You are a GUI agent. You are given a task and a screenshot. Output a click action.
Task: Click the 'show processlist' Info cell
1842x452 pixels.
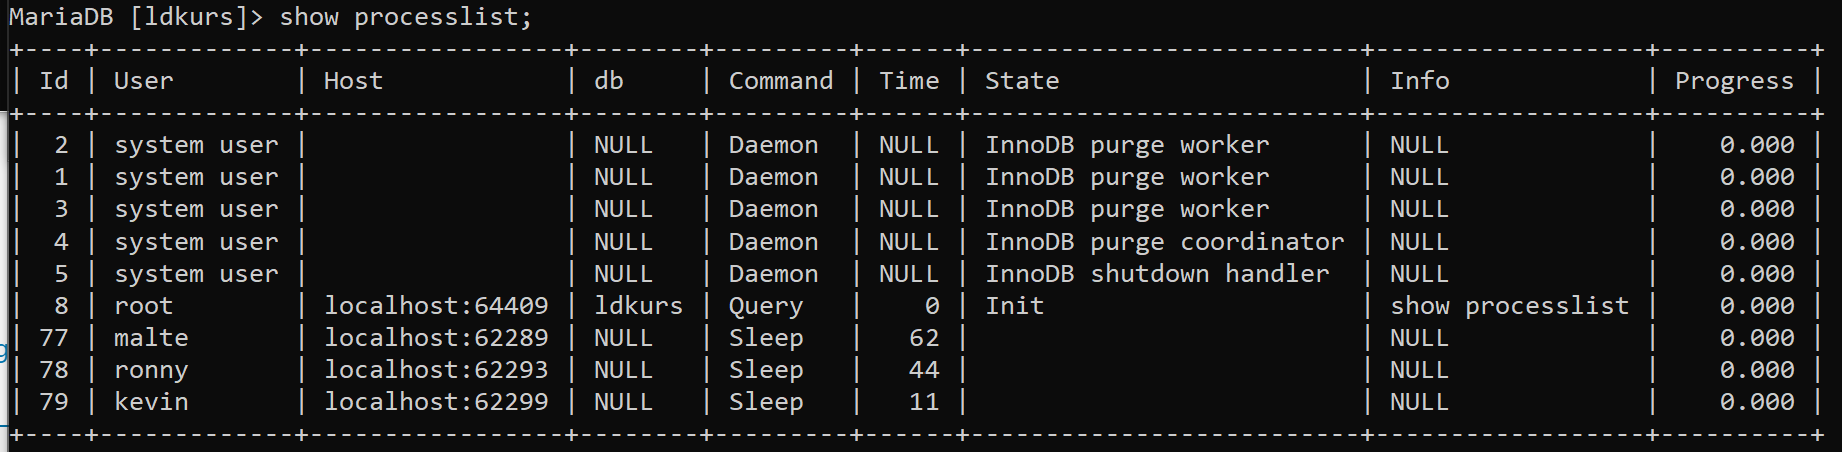1509,307
